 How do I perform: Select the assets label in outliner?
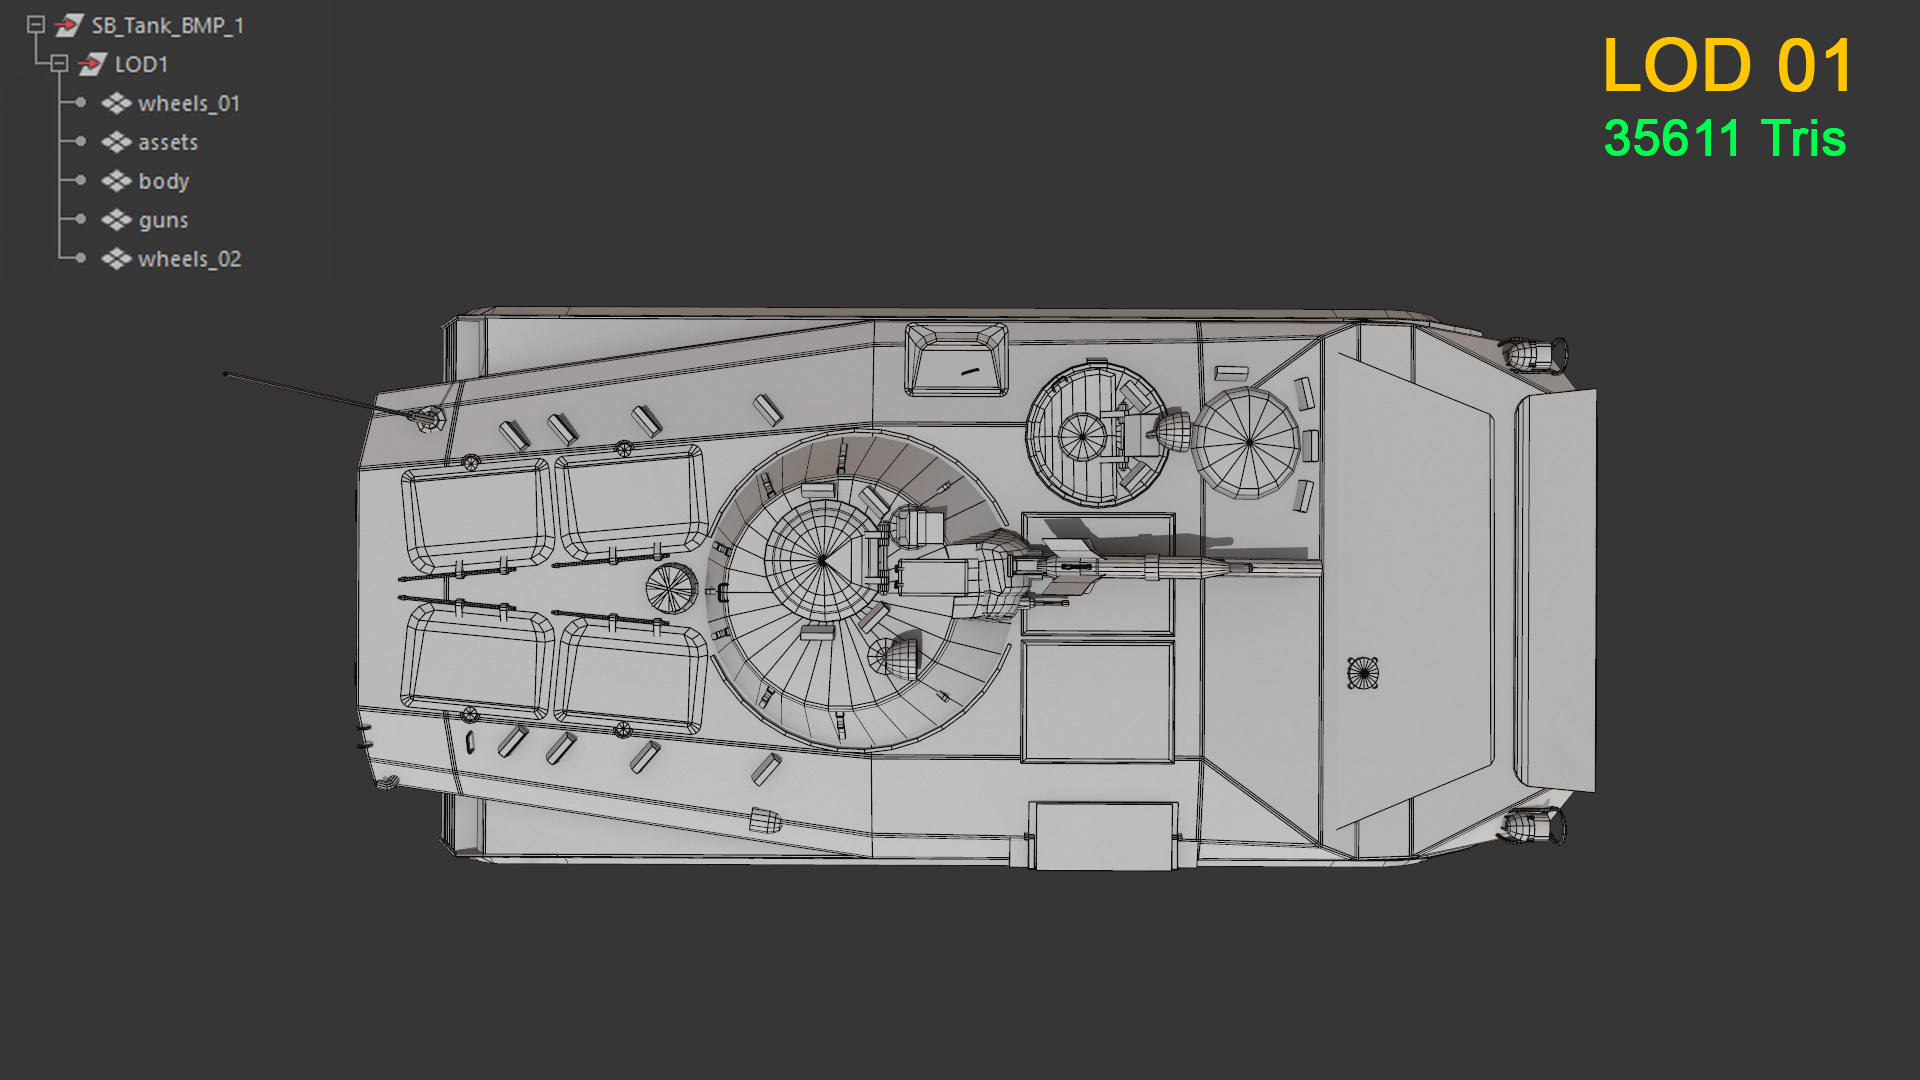click(168, 142)
